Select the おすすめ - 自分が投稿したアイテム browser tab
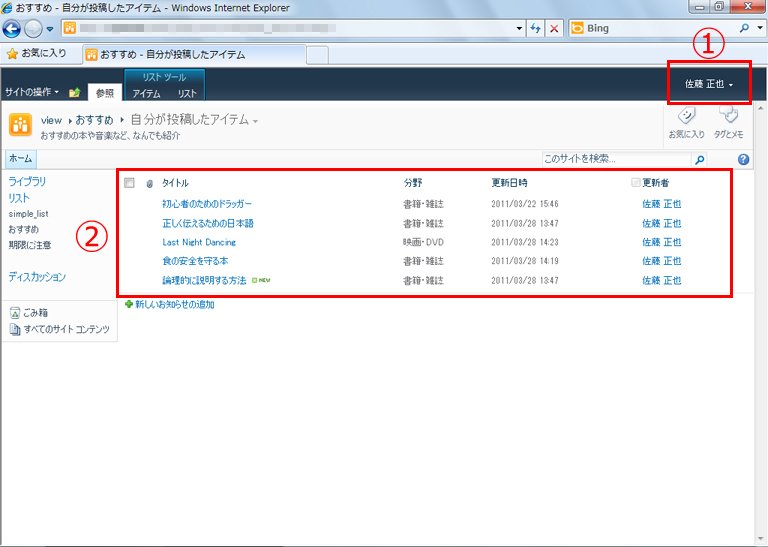 [x=195, y=54]
